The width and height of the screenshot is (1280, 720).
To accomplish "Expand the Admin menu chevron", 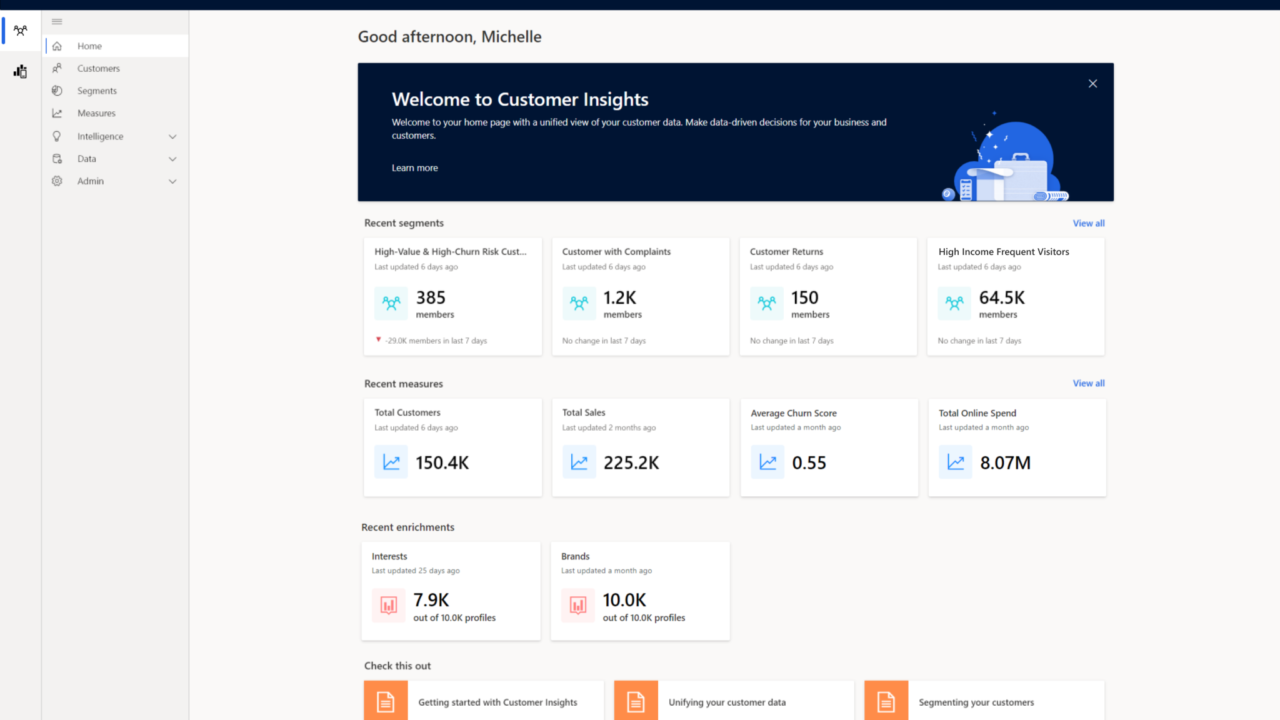I will (x=172, y=181).
